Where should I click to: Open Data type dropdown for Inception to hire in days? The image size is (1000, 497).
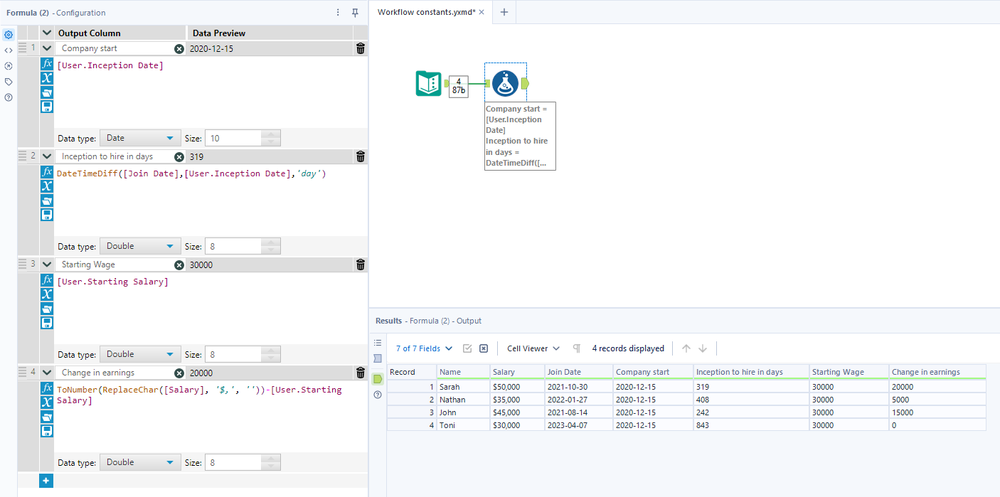coord(140,246)
